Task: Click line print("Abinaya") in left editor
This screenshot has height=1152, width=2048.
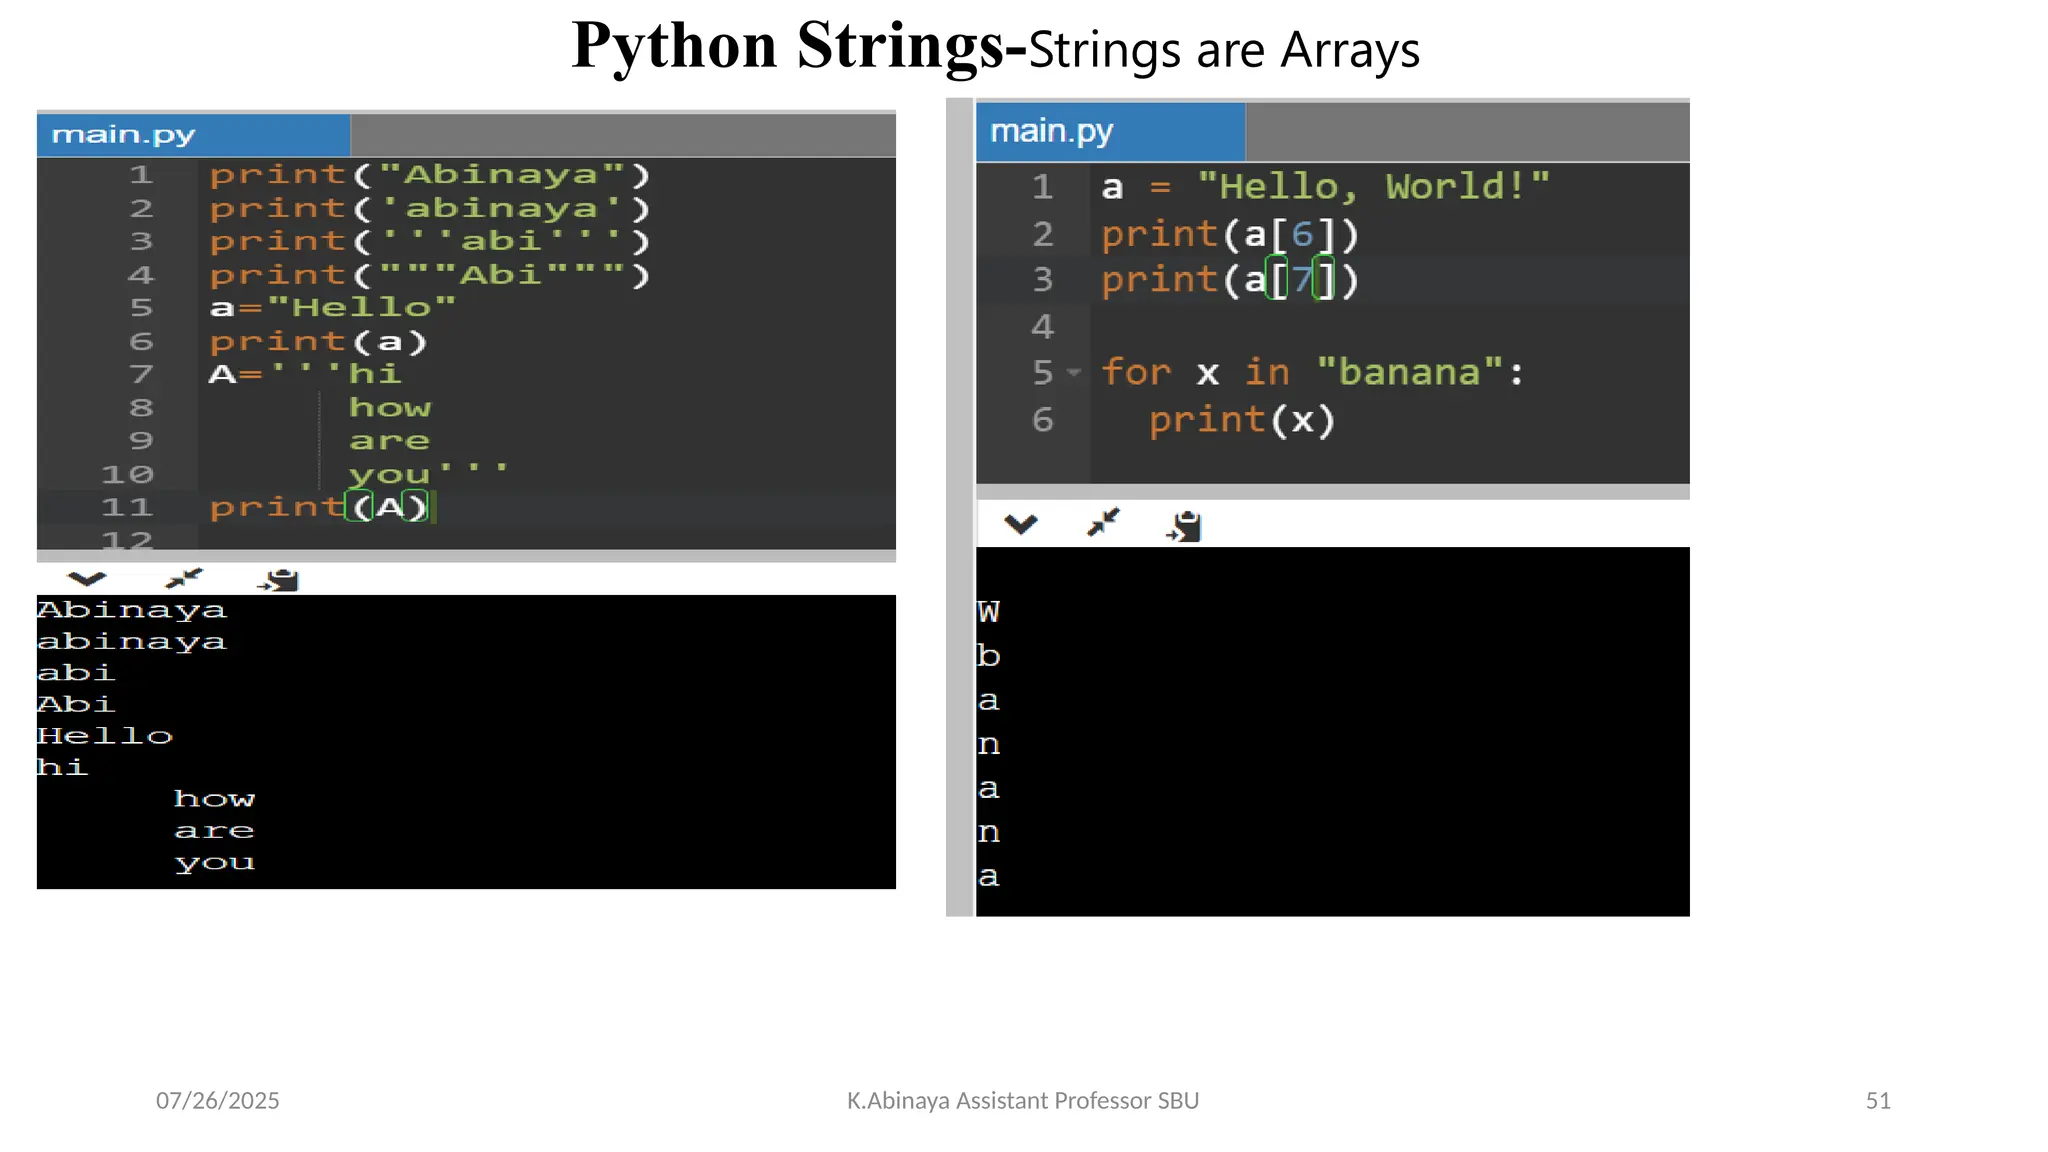Action: (431, 175)
